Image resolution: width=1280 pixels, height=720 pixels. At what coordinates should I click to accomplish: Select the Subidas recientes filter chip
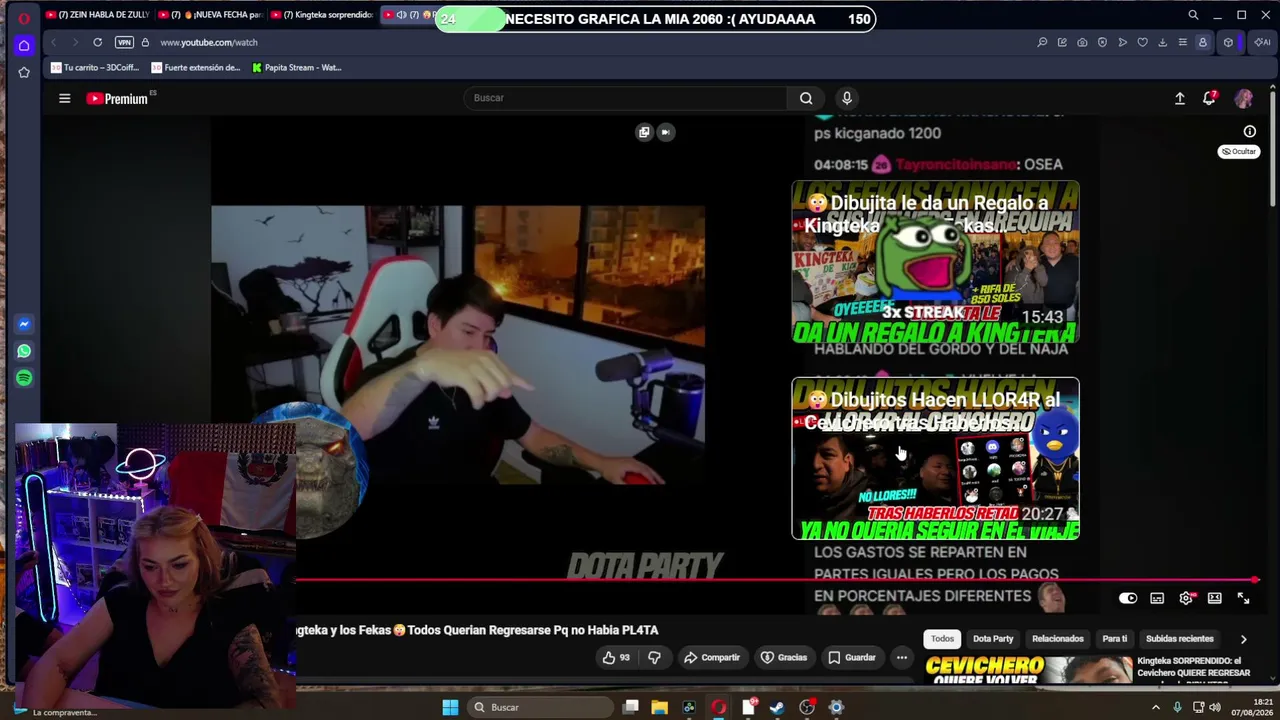[x=1180, y=639]
